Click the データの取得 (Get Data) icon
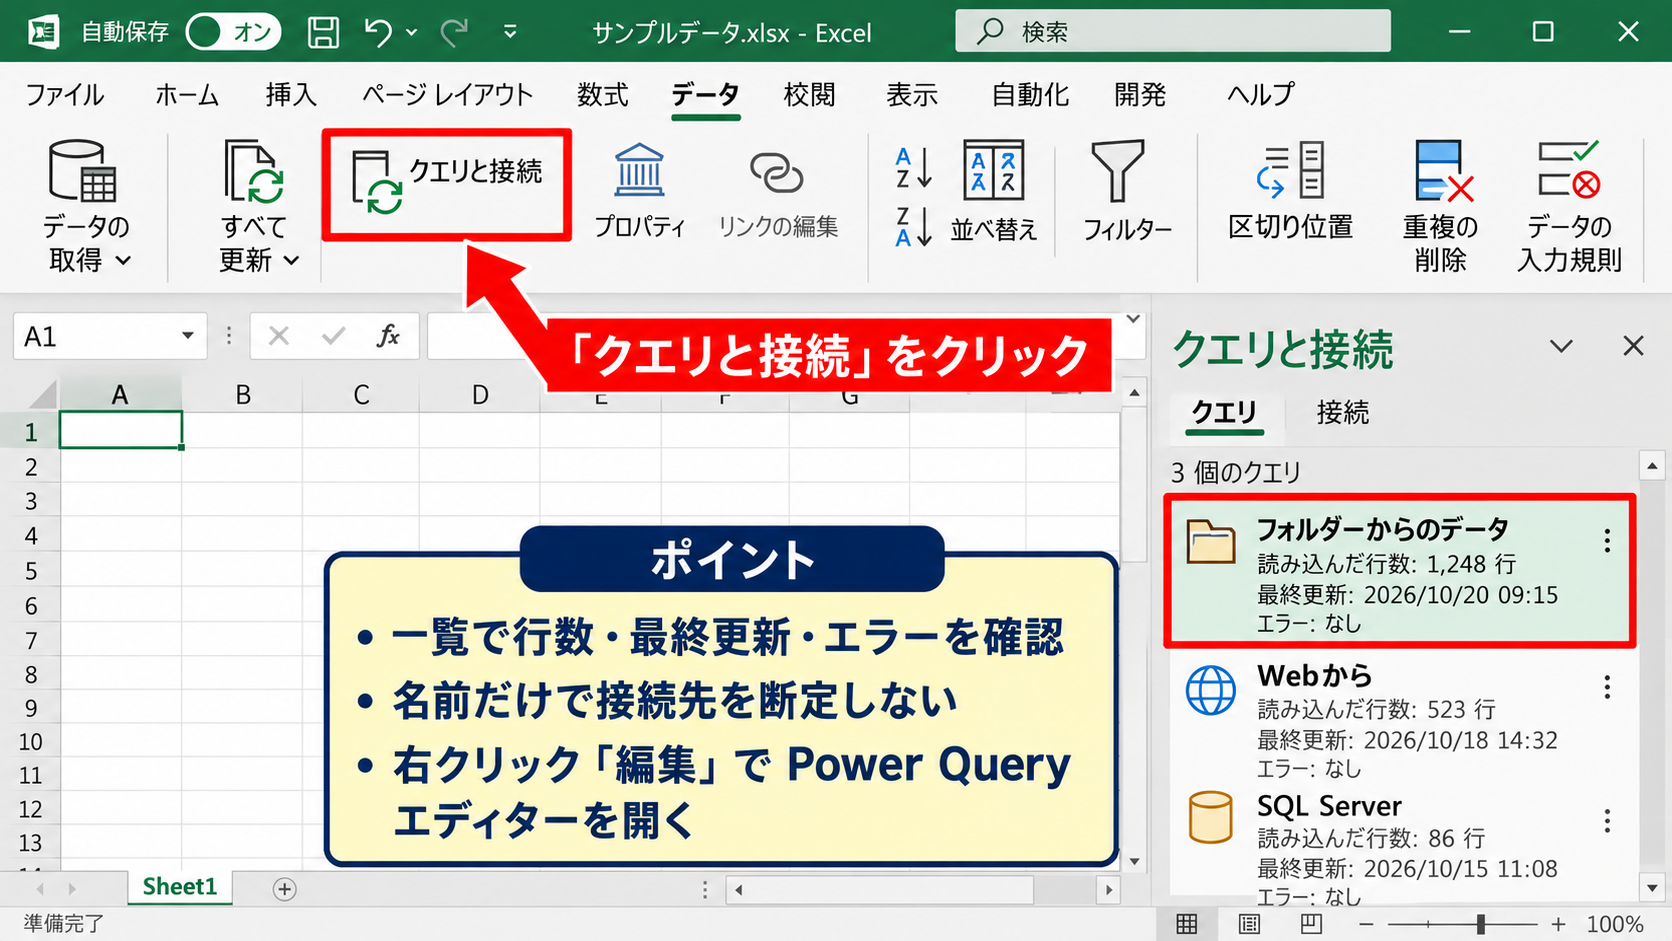The height and width of the screenshot is (941, 1672). (83, 171)
